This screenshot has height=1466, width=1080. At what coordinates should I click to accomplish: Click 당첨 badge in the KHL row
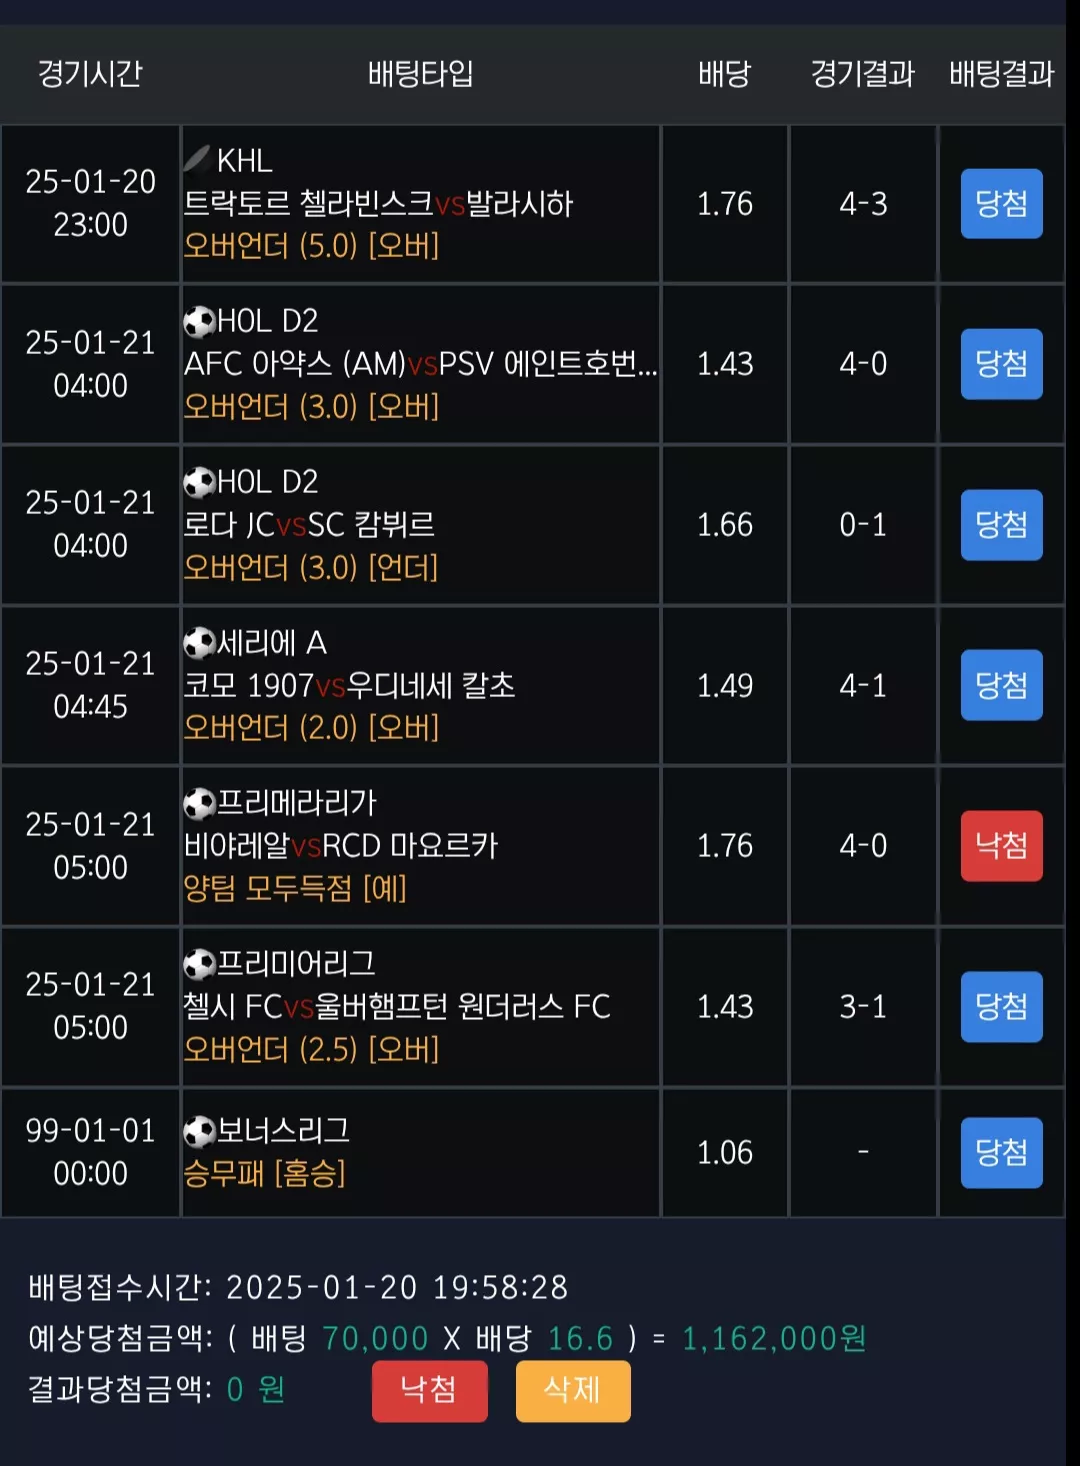point(1001,204)
